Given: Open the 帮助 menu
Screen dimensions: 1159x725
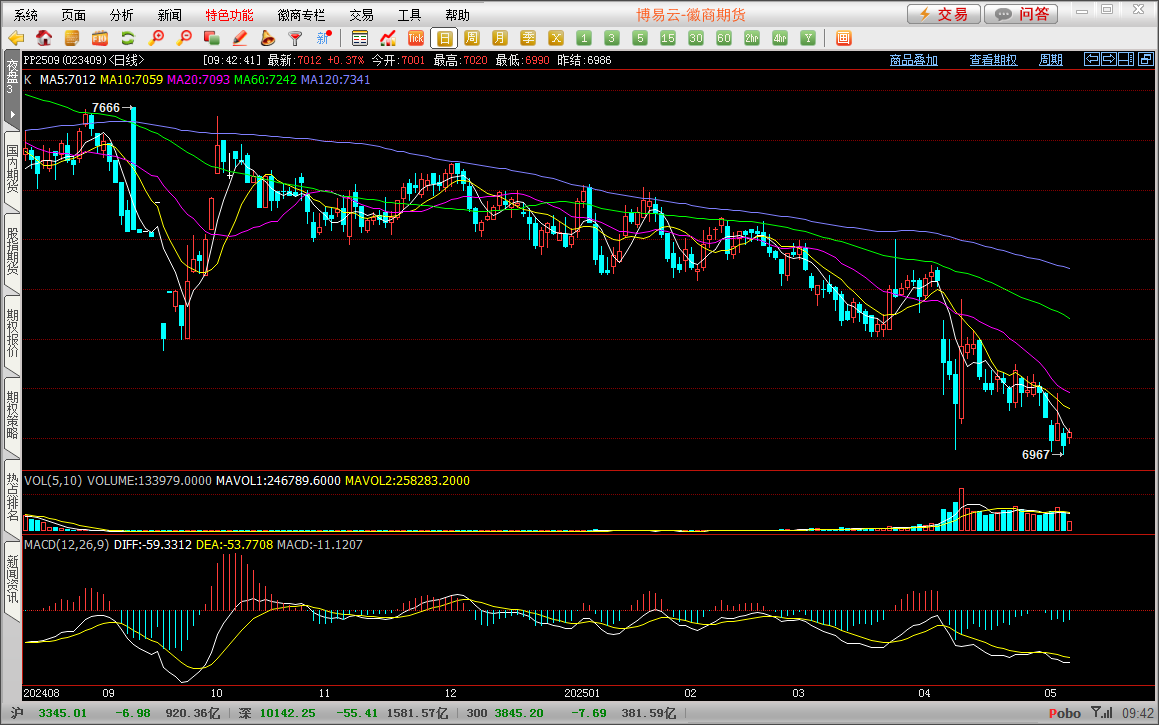Looking at the screenshot, I should coord(458,15).
